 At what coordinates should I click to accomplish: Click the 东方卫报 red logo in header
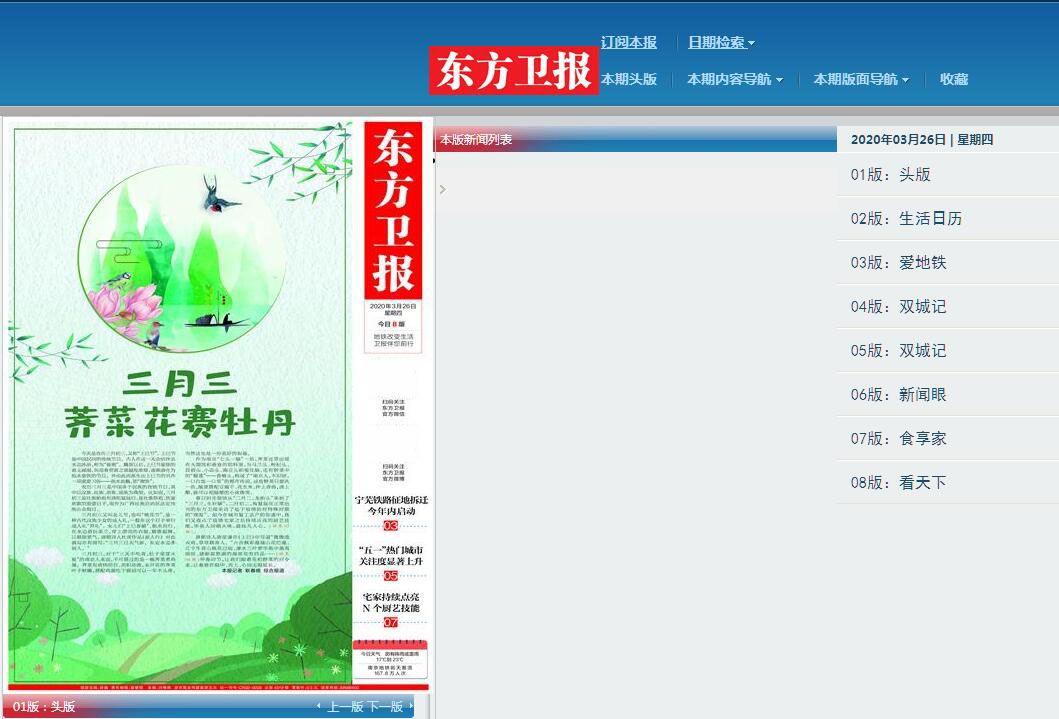[x=514, y=70]
